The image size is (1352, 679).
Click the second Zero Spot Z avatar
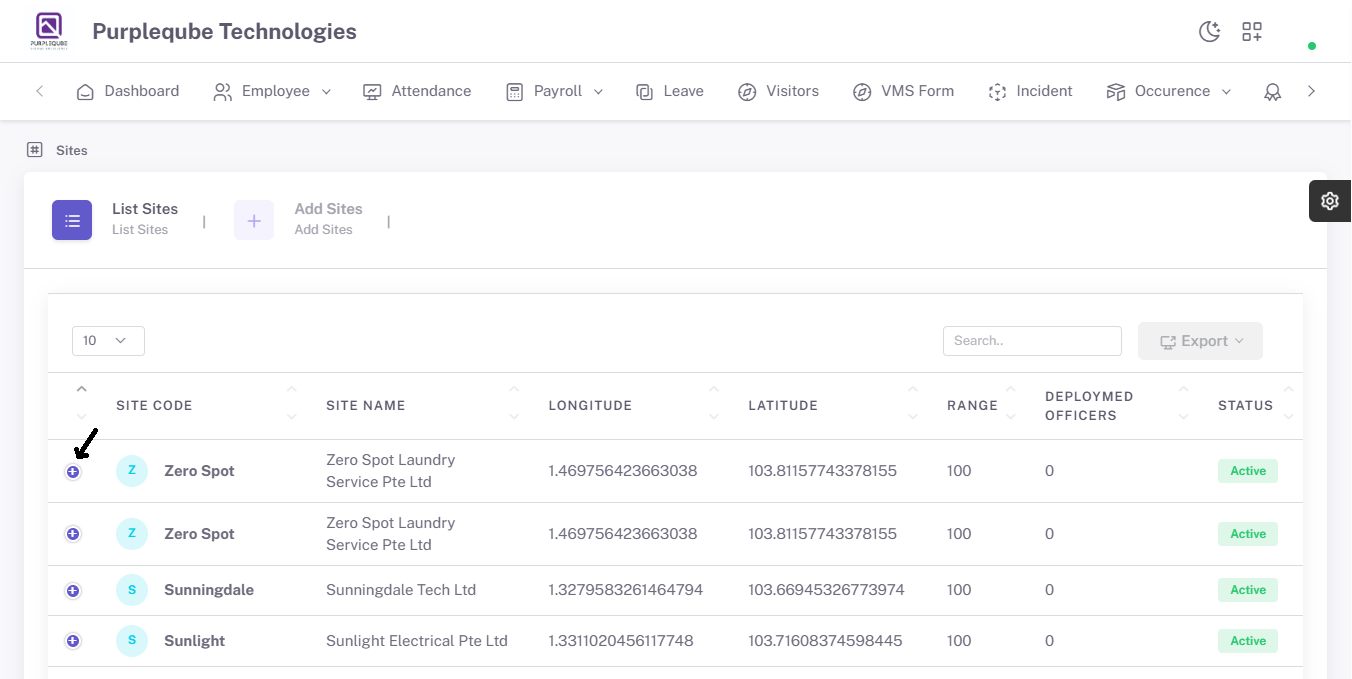pos(132,534)
